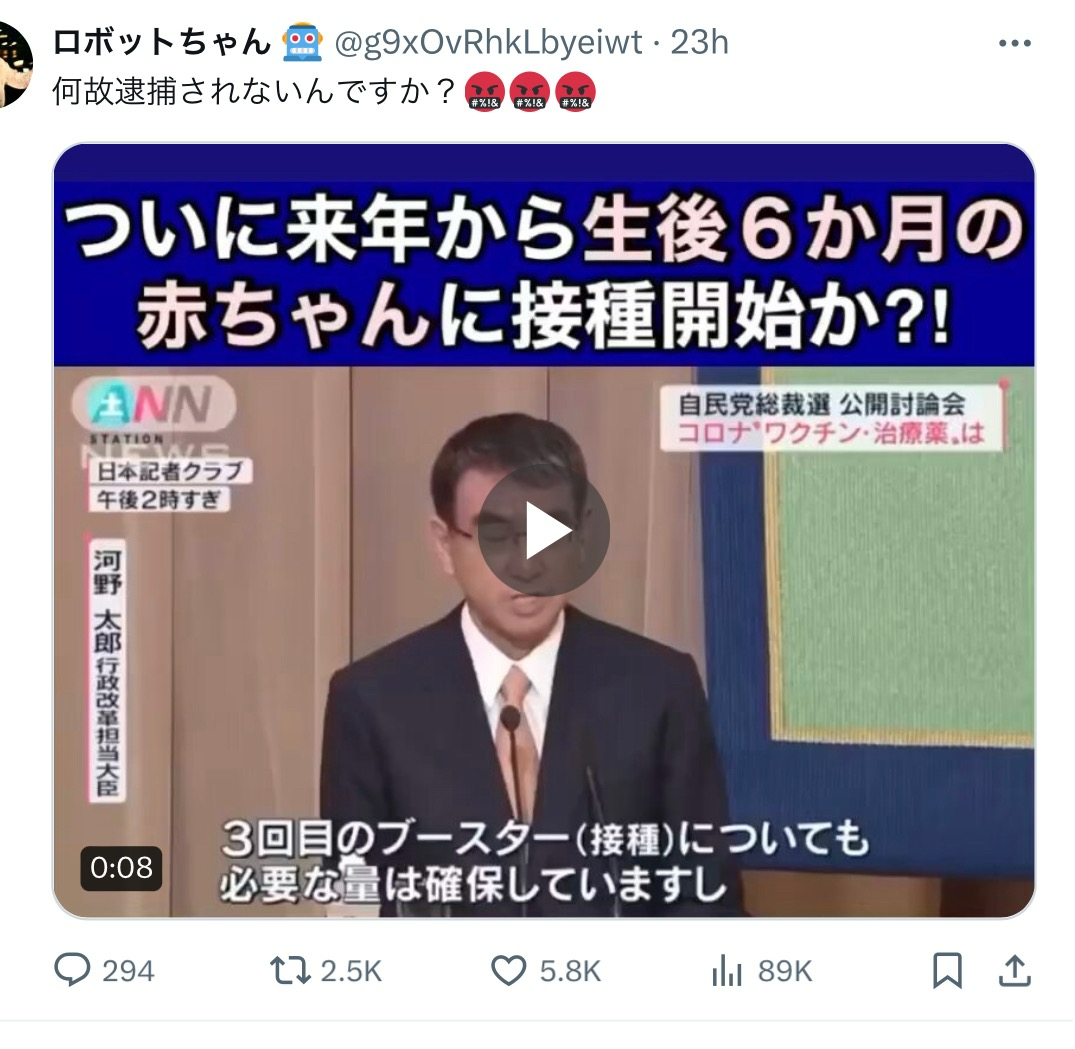Image resolution: width=1075 pixels, height=1049 pixels.
Task: Open the poster's profile avatar
Action: click(12, 65)
